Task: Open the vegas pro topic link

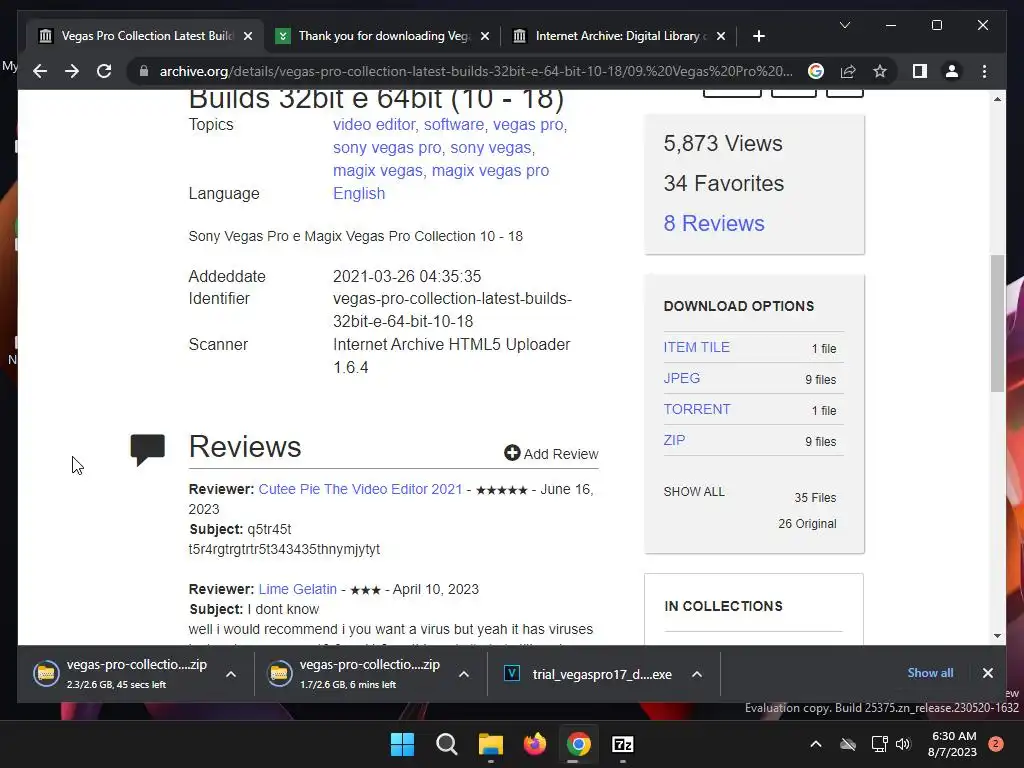Action: tap(528, 124)
